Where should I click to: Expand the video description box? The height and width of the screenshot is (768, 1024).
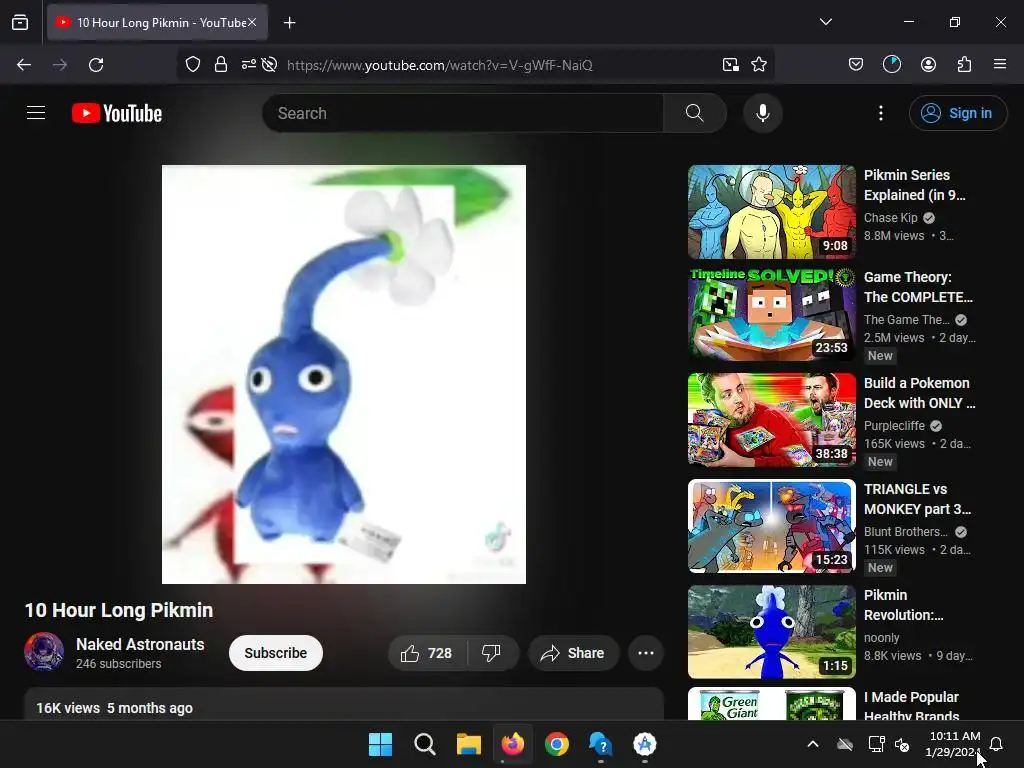[x=344, y=704]
